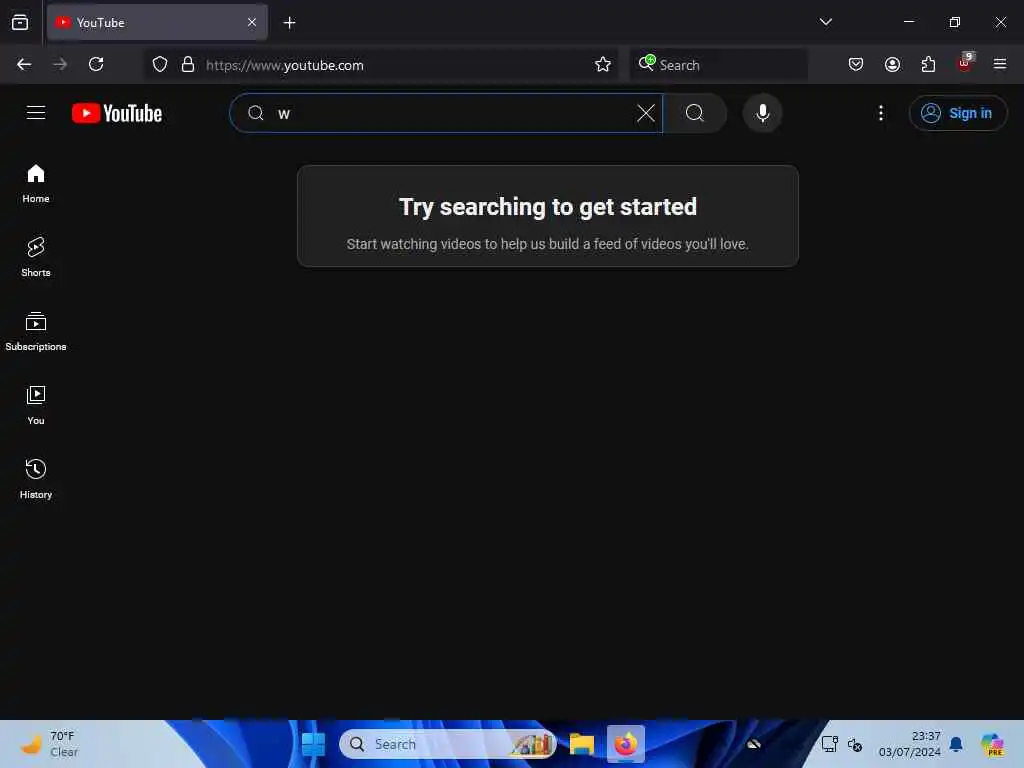The height and width of the screenshot is (768, 1024).
Task: Go to Shorts in sidebar
Action: point(36,257)
